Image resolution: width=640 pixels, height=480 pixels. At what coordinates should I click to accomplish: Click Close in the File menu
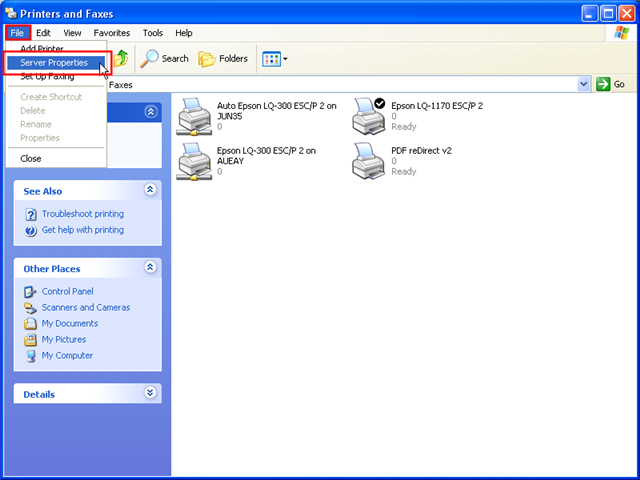tap(31, 158)
